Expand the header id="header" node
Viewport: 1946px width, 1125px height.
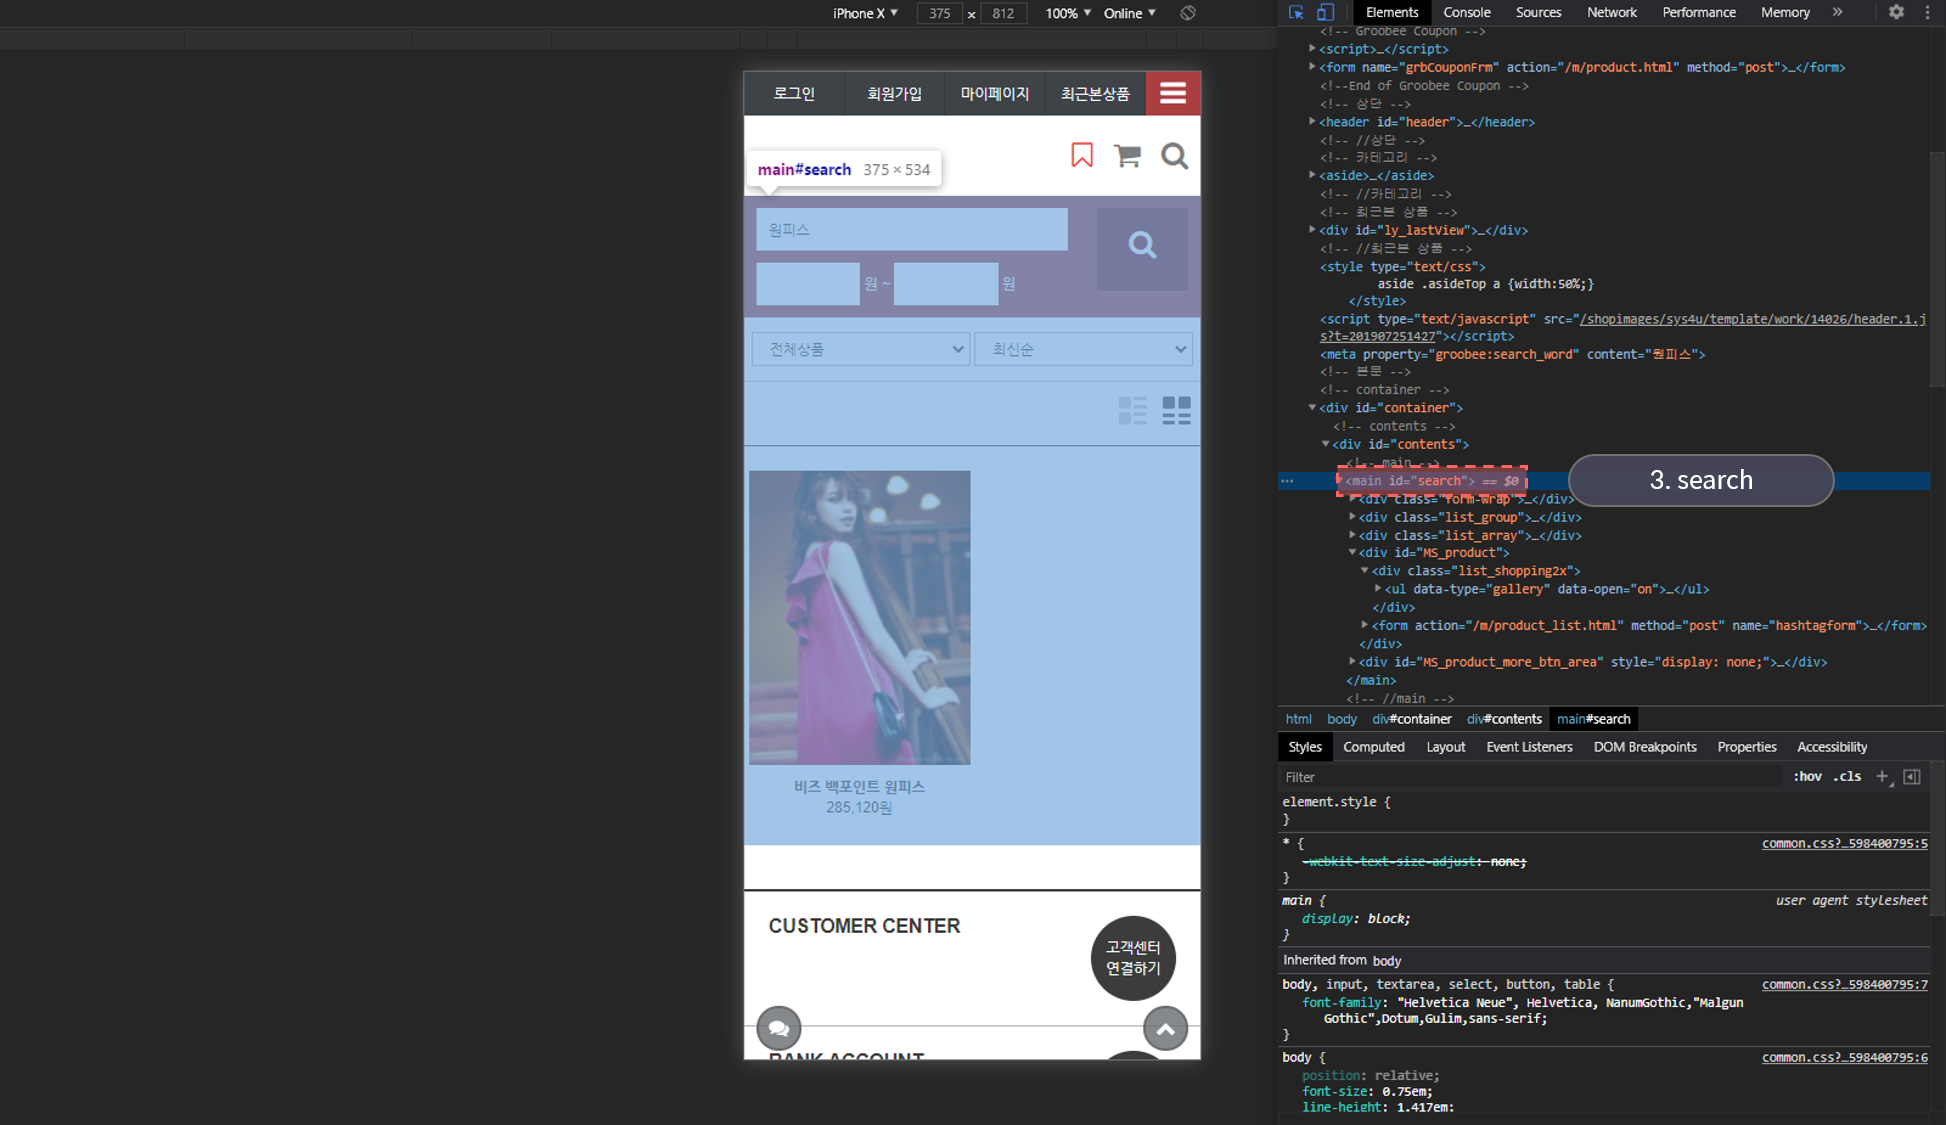1312,122
